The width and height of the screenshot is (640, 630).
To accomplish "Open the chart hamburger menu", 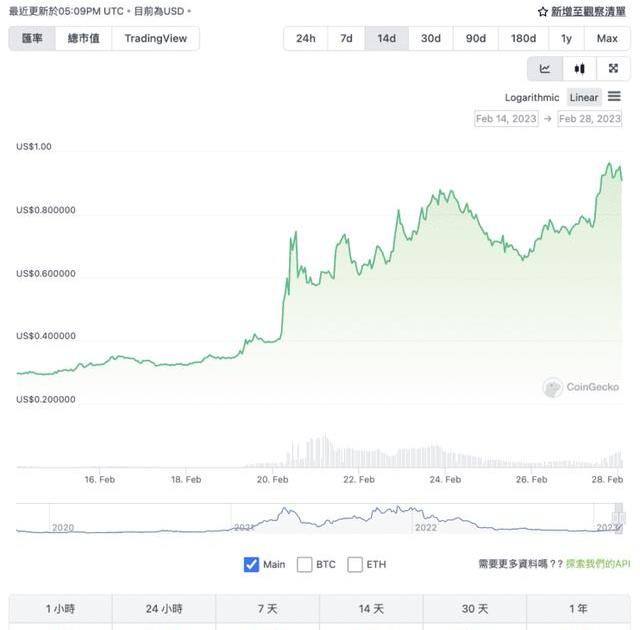I will click(614, 97).
